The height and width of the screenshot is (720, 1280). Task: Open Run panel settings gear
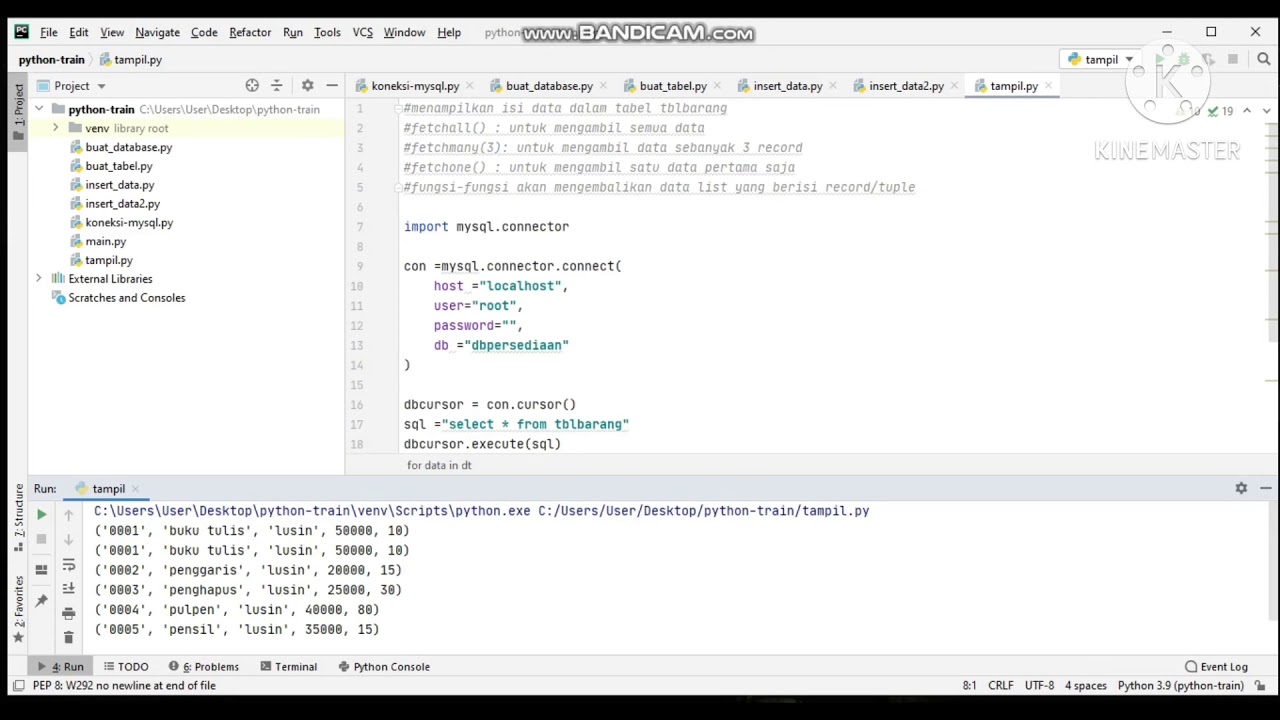point(1241,488)
